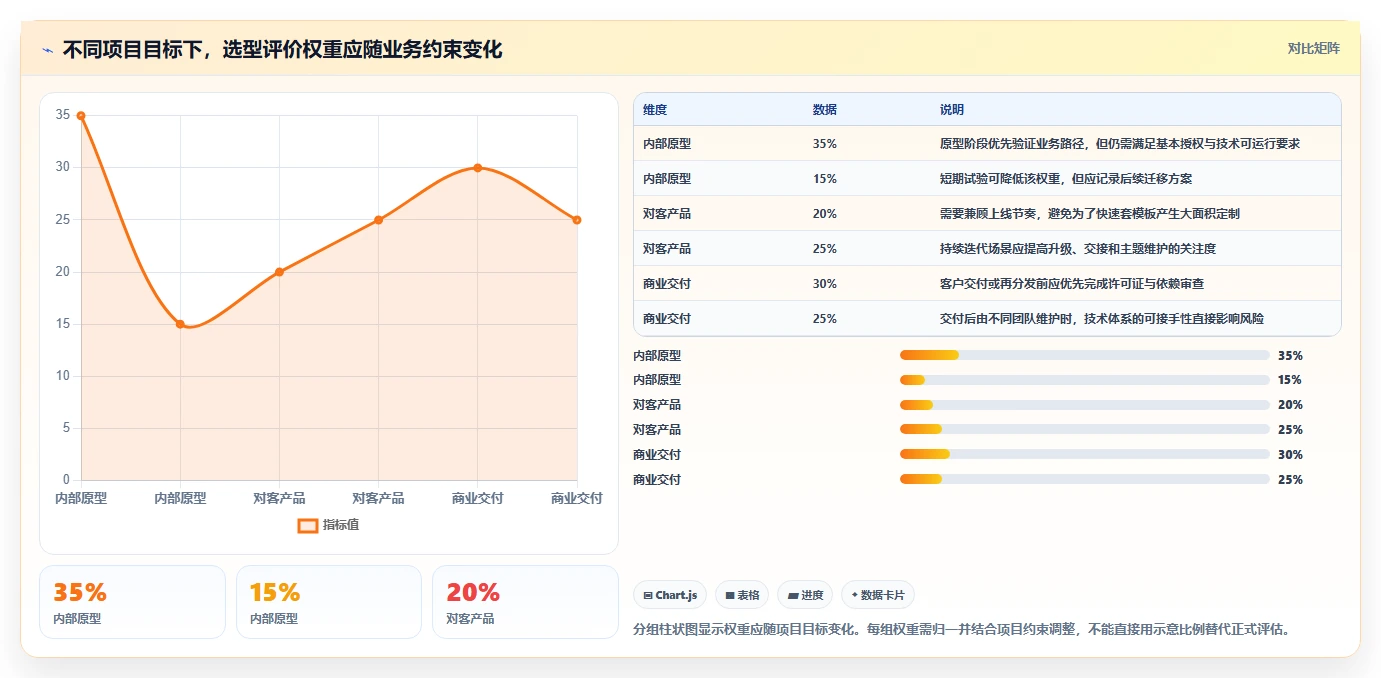Click the 商业交付 progress bar showing 25%

1085,480
